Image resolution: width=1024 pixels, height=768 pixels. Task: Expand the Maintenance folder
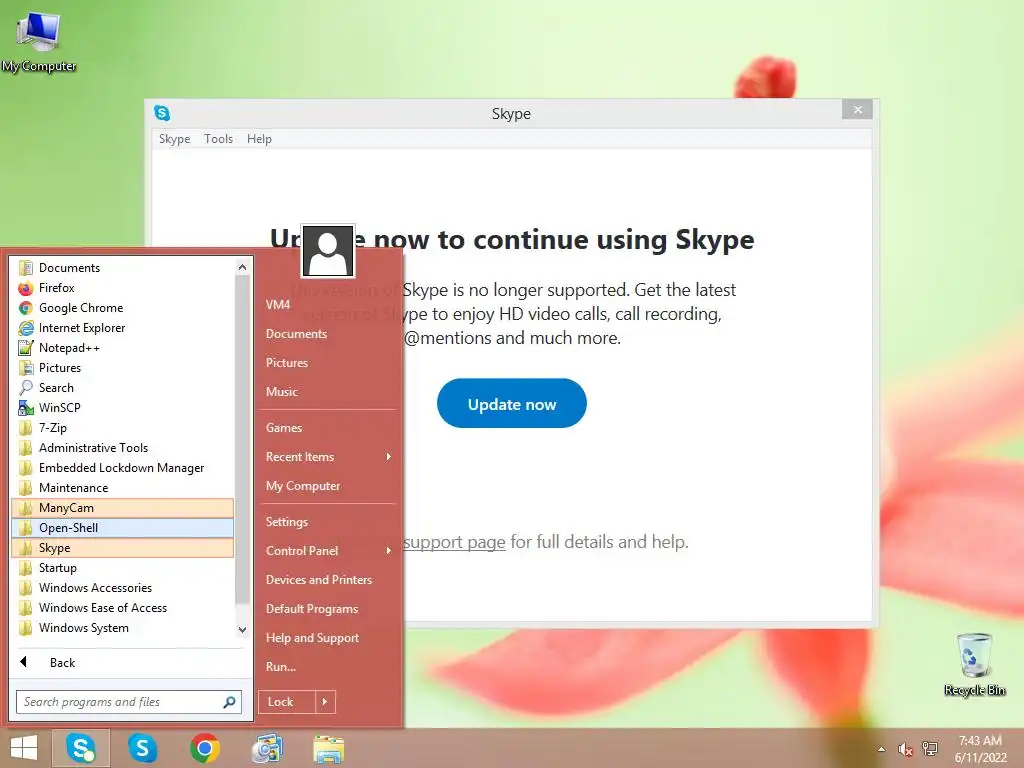(x=123, y=488)
